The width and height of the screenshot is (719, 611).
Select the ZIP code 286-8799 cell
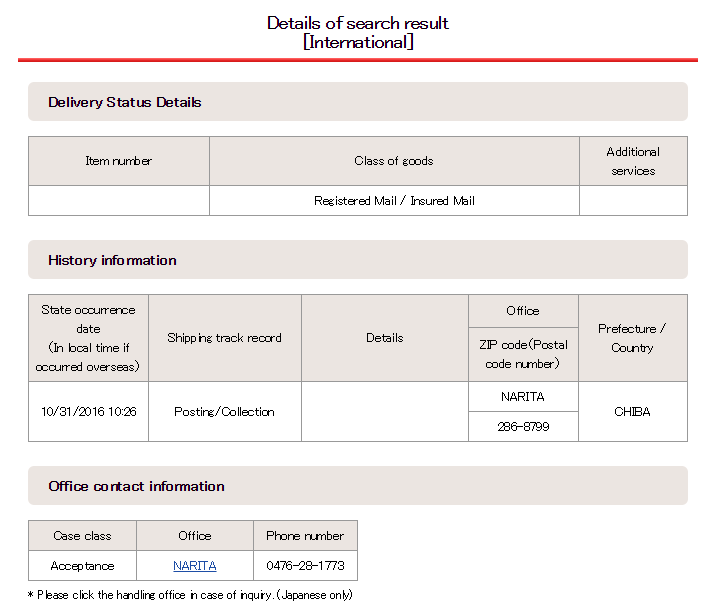pos(523,427)
